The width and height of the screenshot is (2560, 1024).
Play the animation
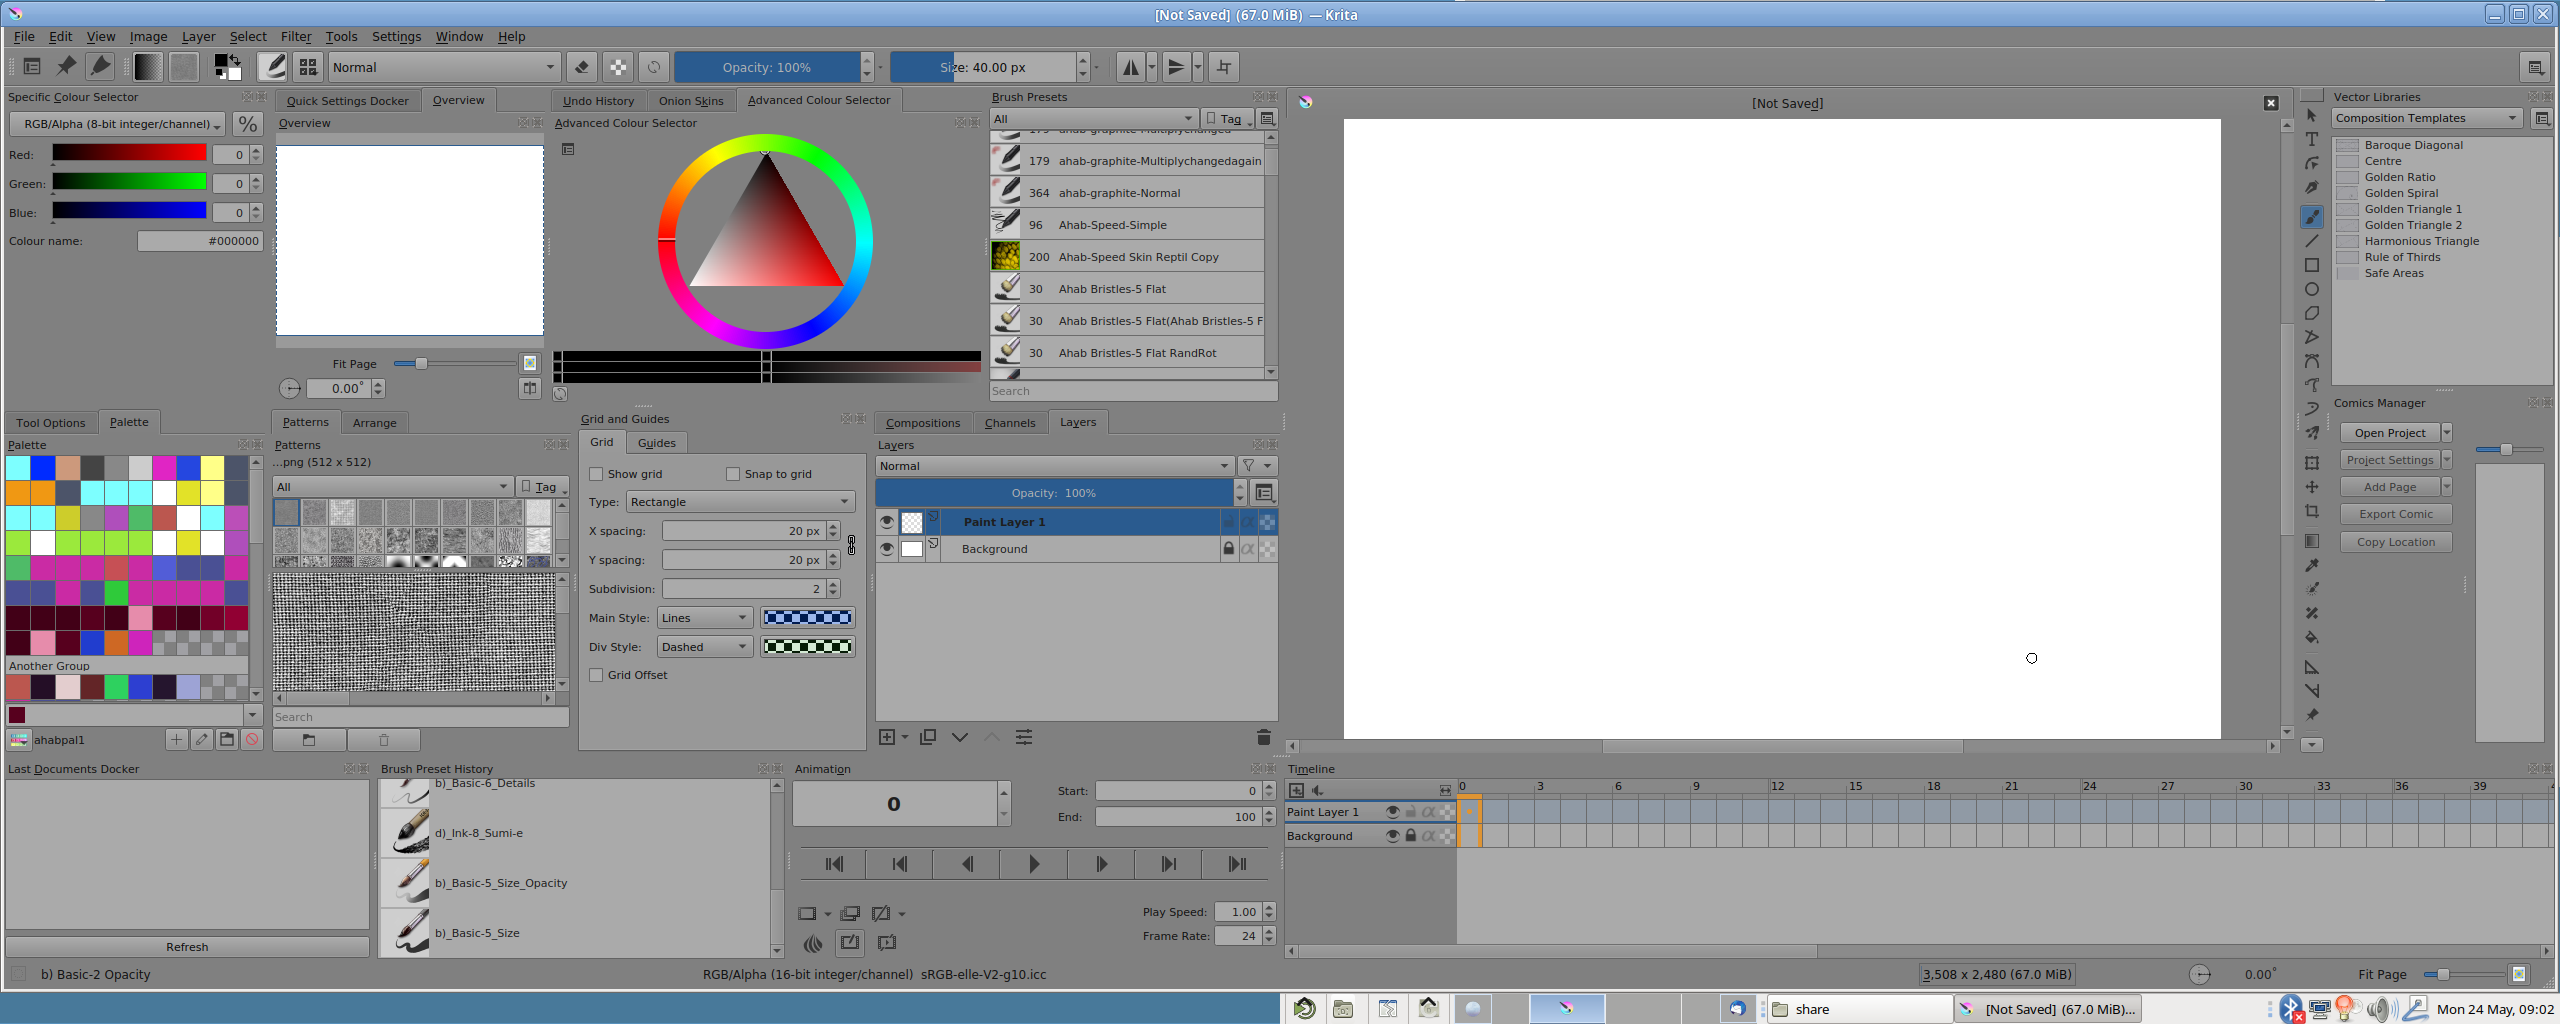click(1034, 864)
